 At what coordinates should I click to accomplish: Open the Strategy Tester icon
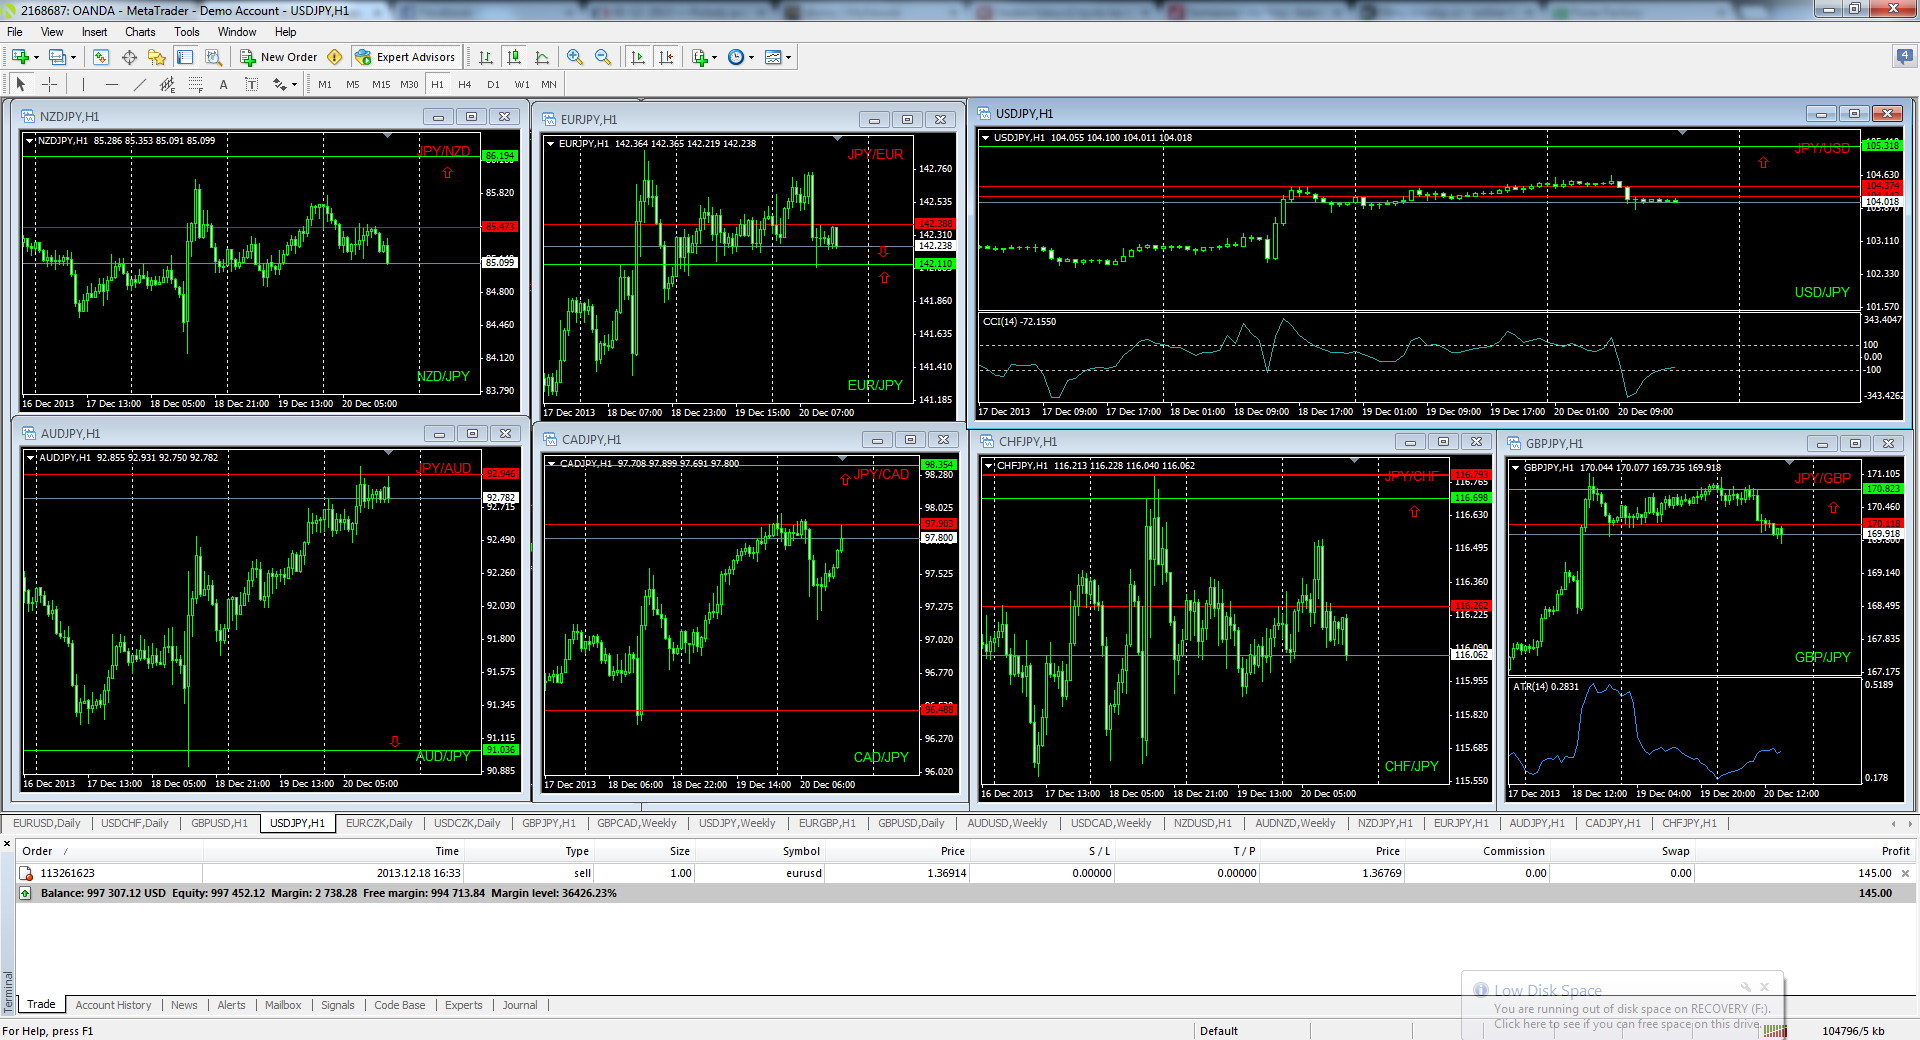[213, 57]
